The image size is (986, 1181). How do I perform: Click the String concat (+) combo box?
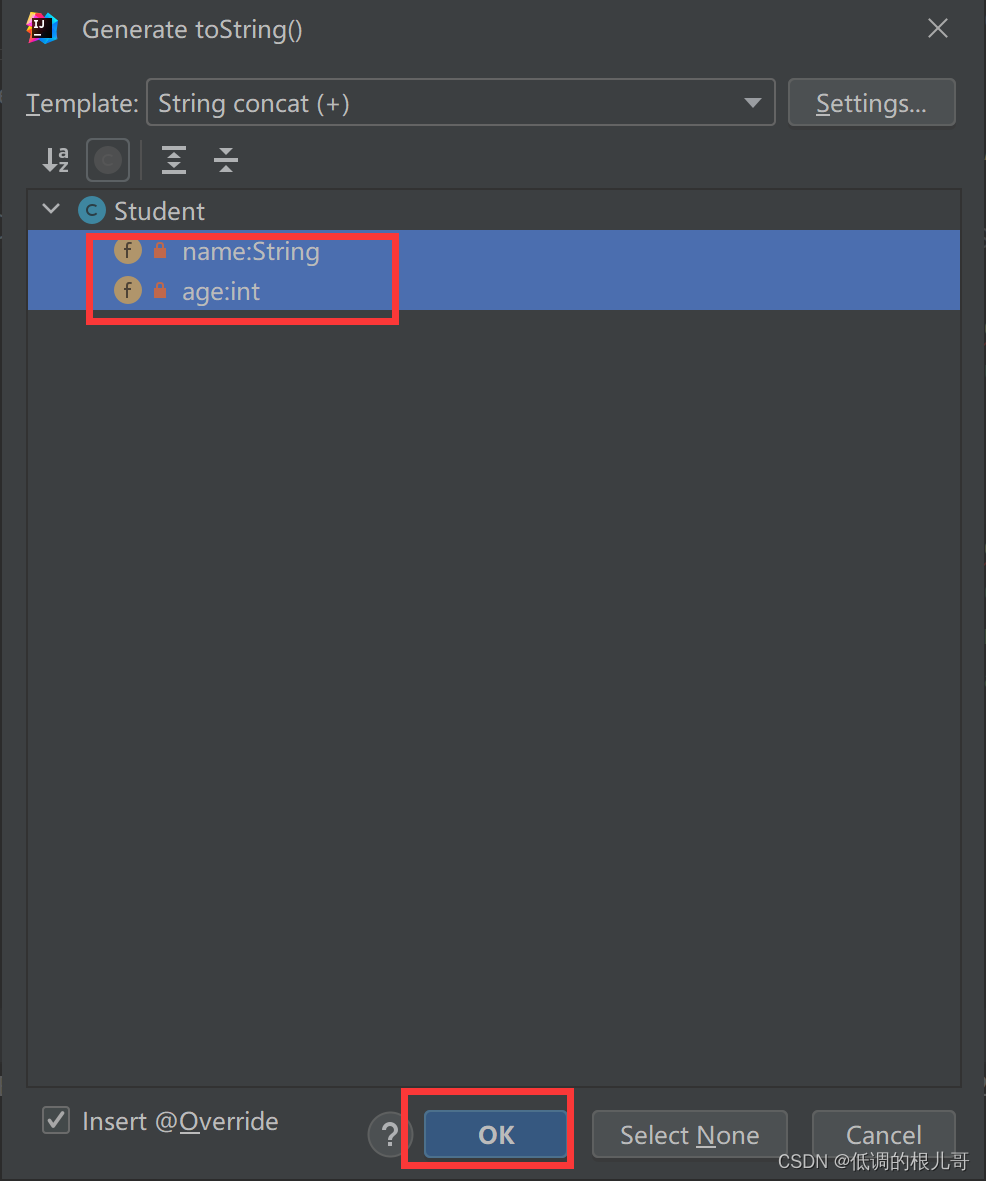[x=460, y=102]
